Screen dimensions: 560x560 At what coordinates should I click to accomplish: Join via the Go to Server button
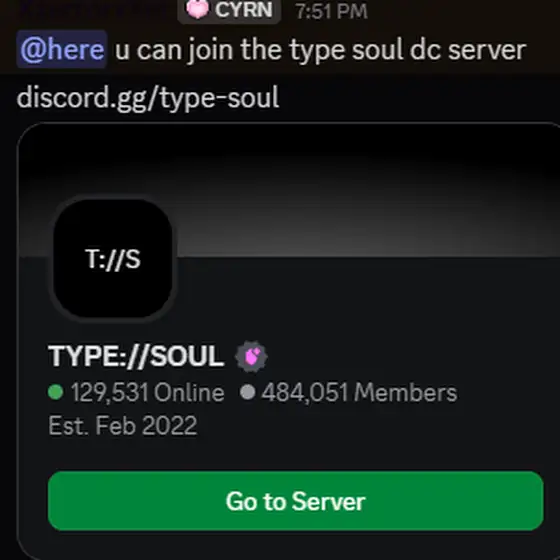[296, 501]
